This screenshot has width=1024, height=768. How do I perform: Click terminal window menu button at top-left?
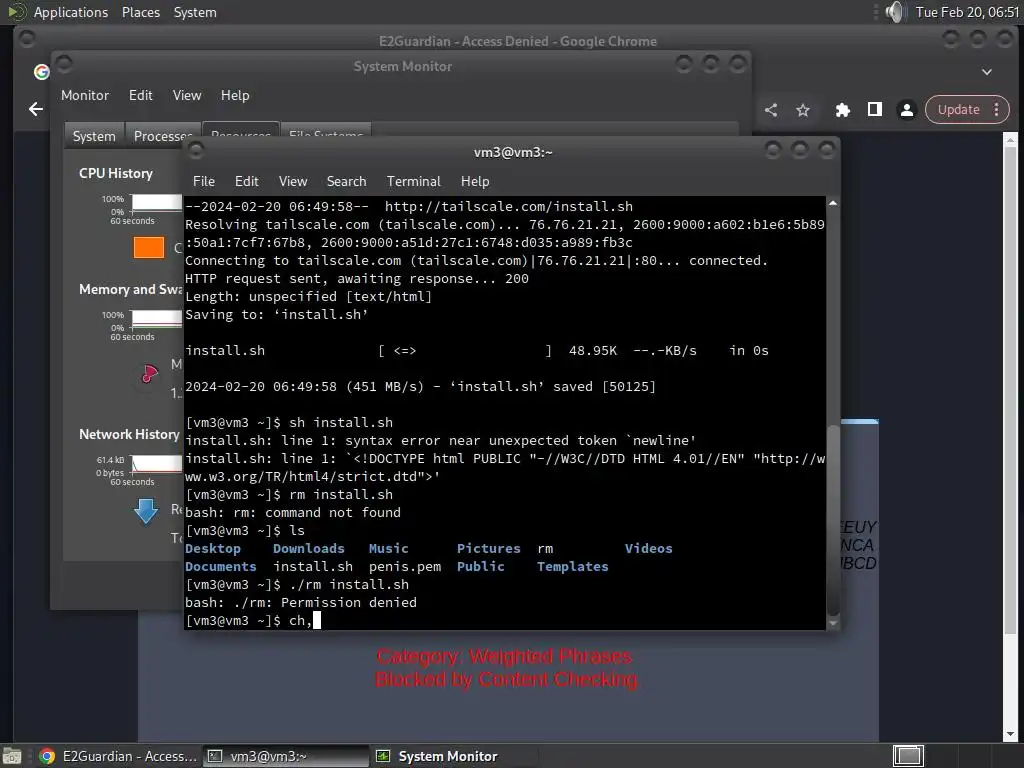coord(195,151)
